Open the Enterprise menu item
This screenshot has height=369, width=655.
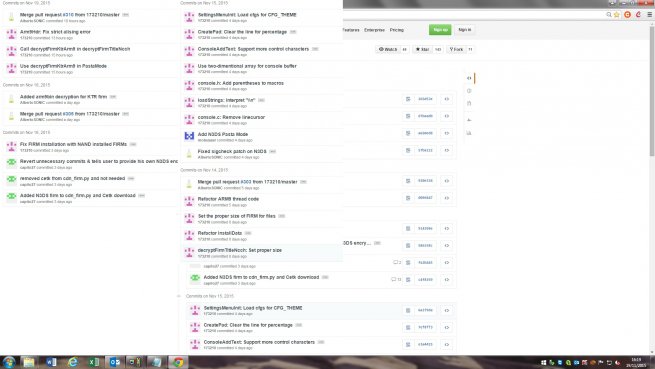pyautogui.click(x=374, y=30)
